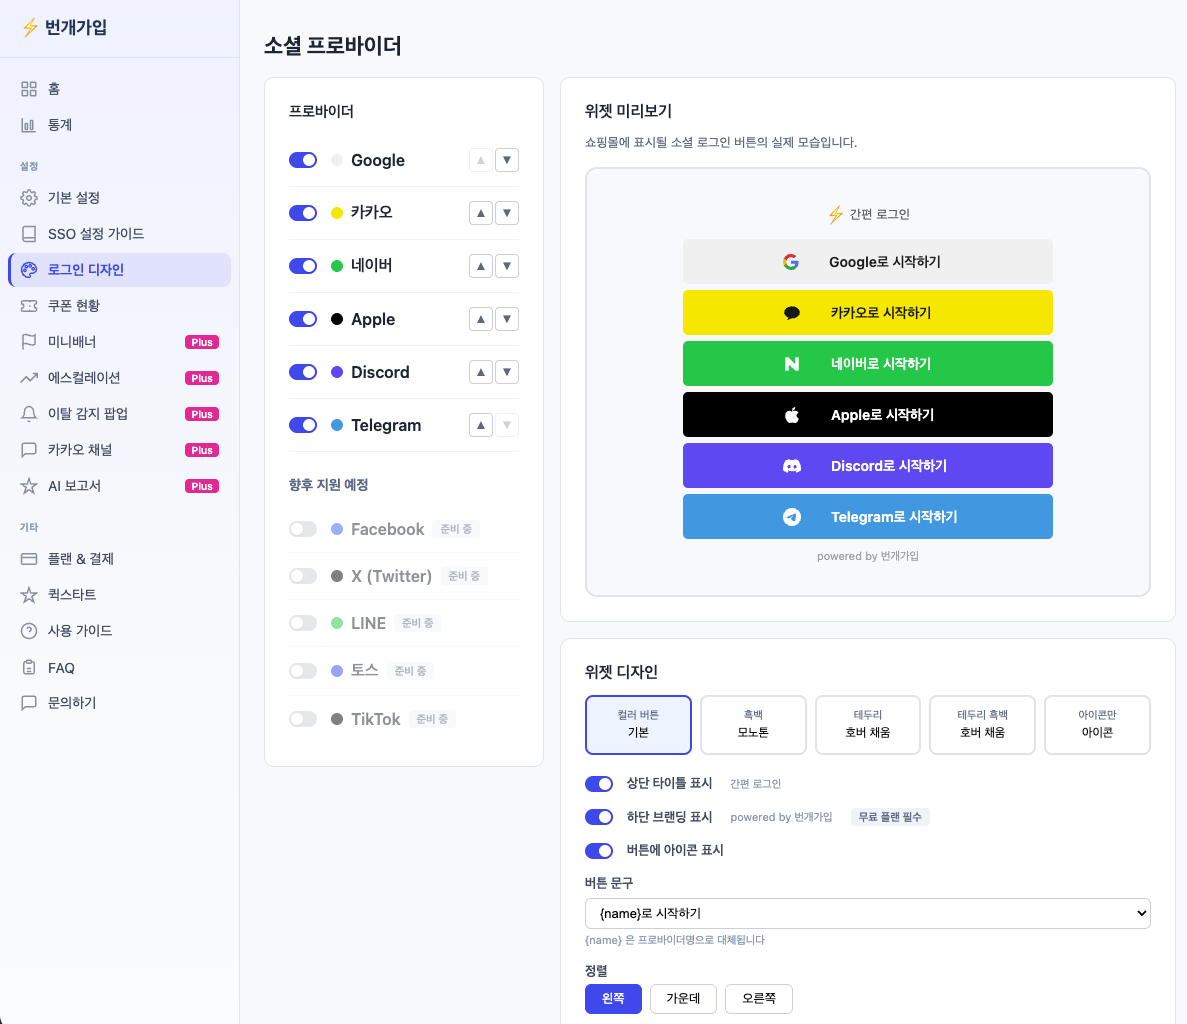Choose the icon-only widget design card
The width and height of the screenshot is (1187, 1024).
[1097, 724]
